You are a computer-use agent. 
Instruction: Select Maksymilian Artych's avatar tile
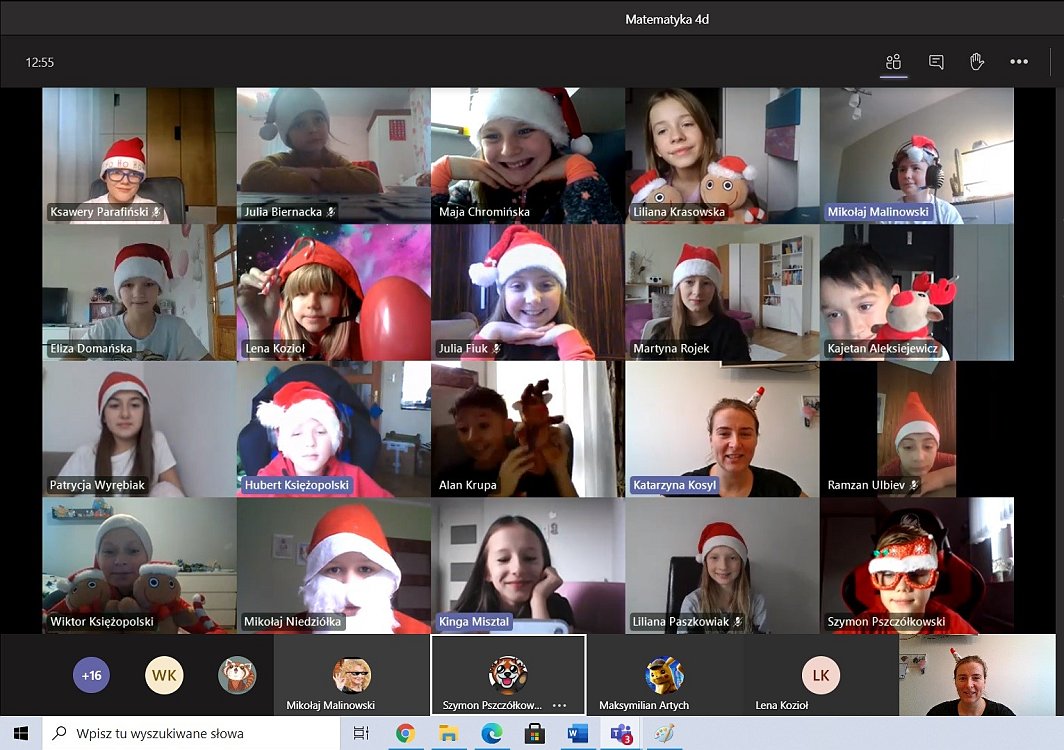tap(664, 675)
